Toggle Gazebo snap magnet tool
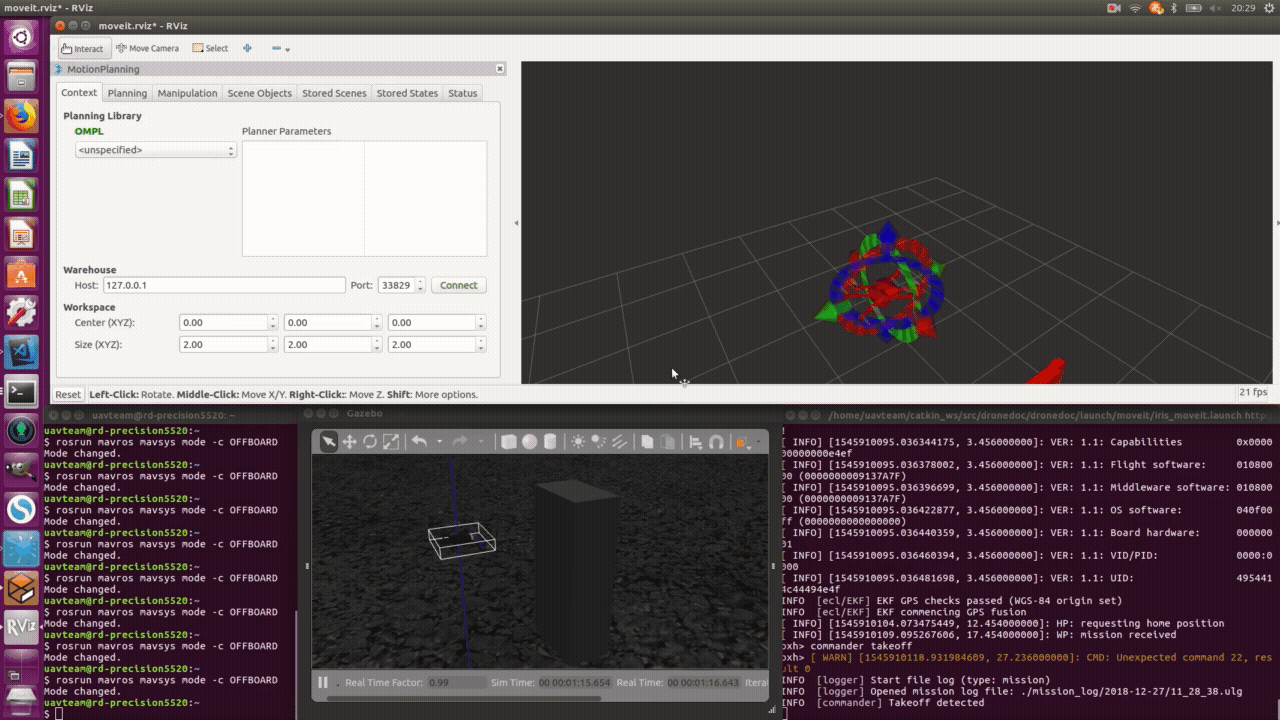 pyautogui.click(x=716, y=441)
